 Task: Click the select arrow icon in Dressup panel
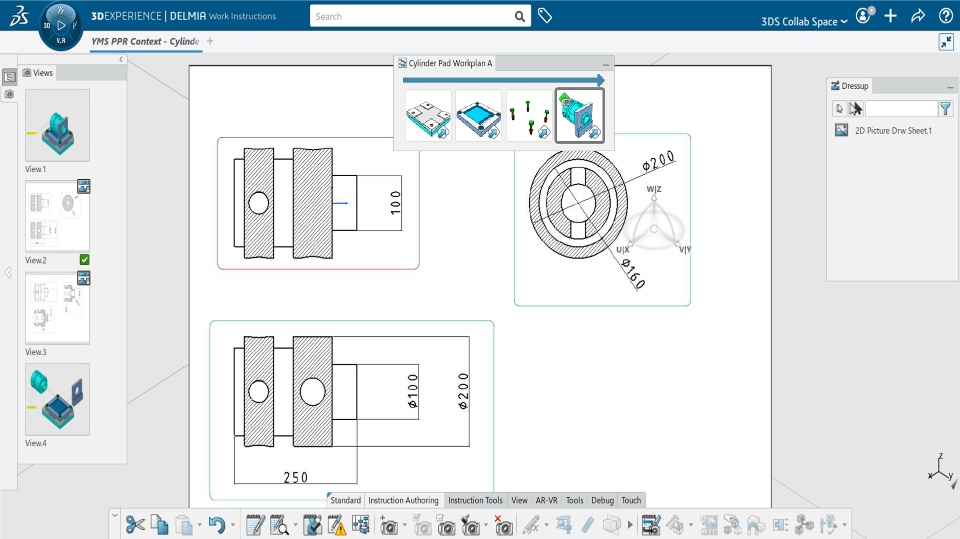(x=839, y=109)
